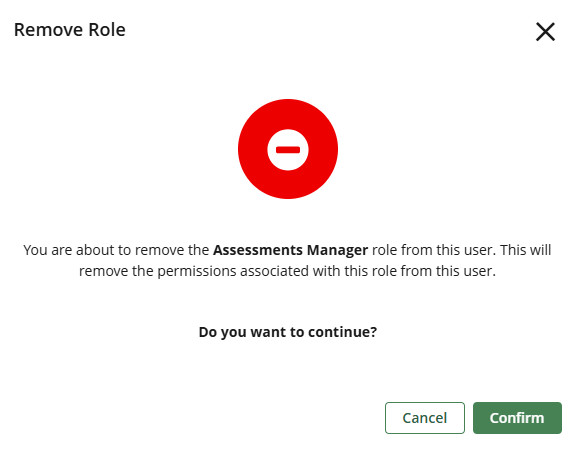
Task: Click the red minus warning icon
Action: [288, 149]
